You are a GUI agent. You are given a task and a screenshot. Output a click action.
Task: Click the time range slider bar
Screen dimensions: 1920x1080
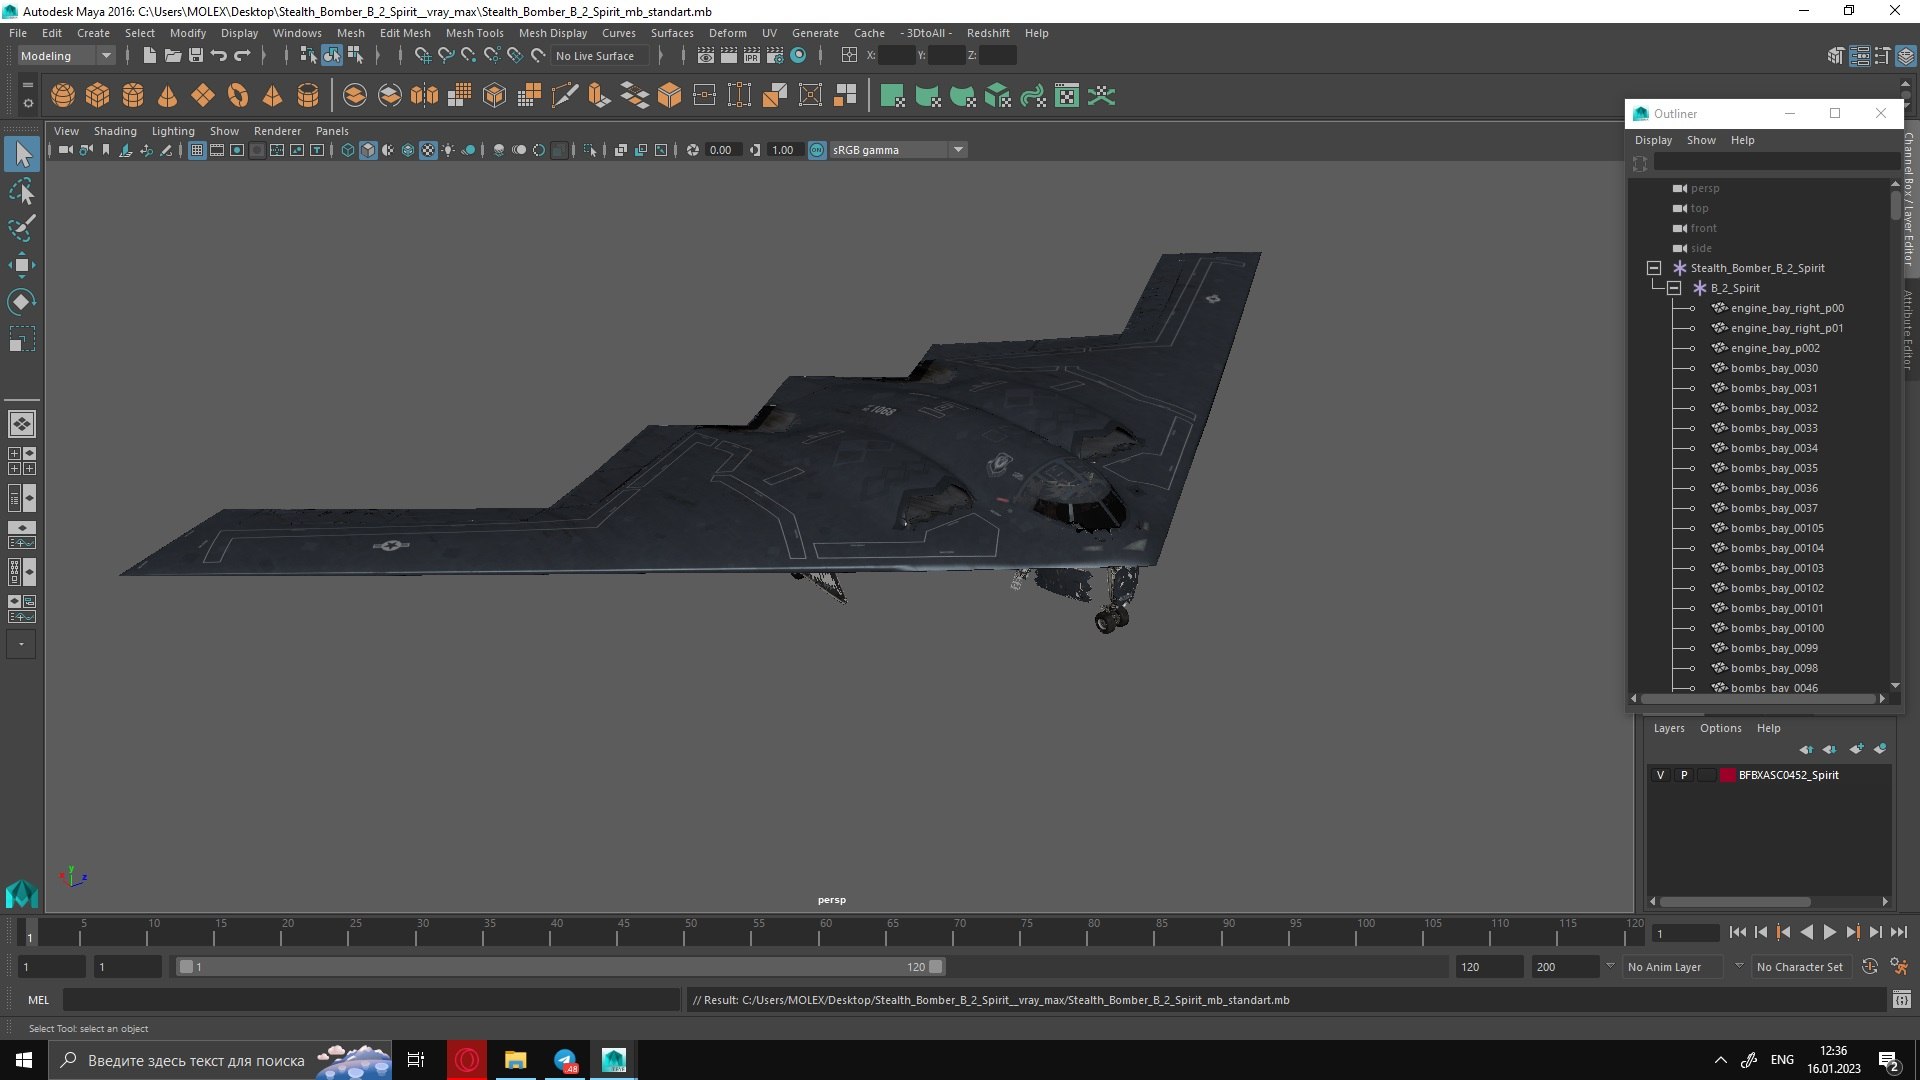tap(560, 967)
